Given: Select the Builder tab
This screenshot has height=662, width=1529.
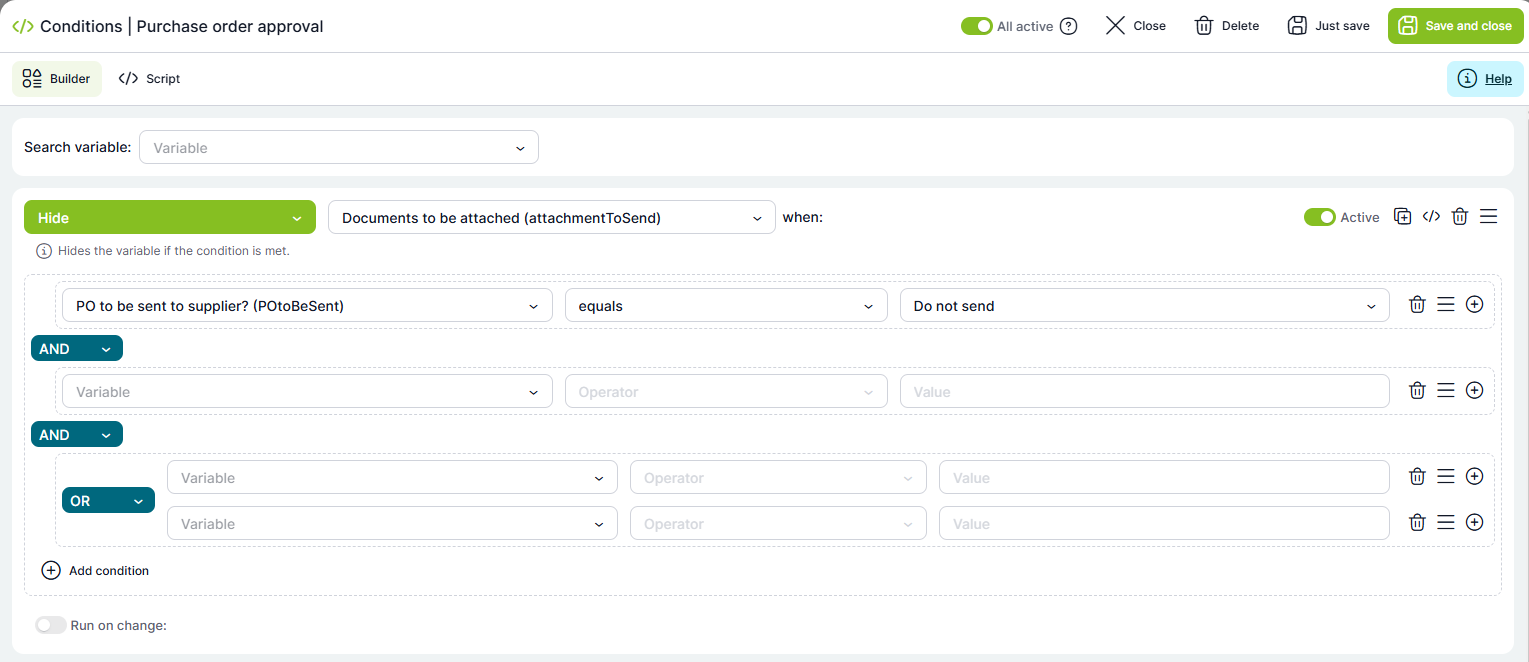Looking at the screenshot, I should 57,79.
